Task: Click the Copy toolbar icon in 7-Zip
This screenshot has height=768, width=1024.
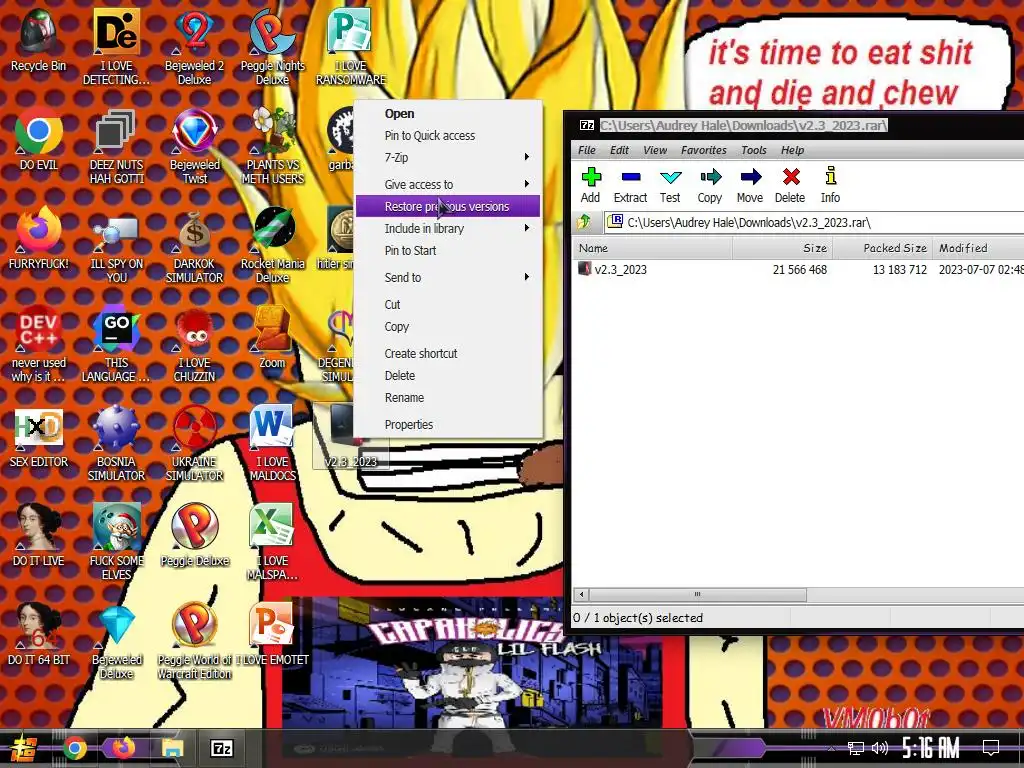Action: coord(710,185)
